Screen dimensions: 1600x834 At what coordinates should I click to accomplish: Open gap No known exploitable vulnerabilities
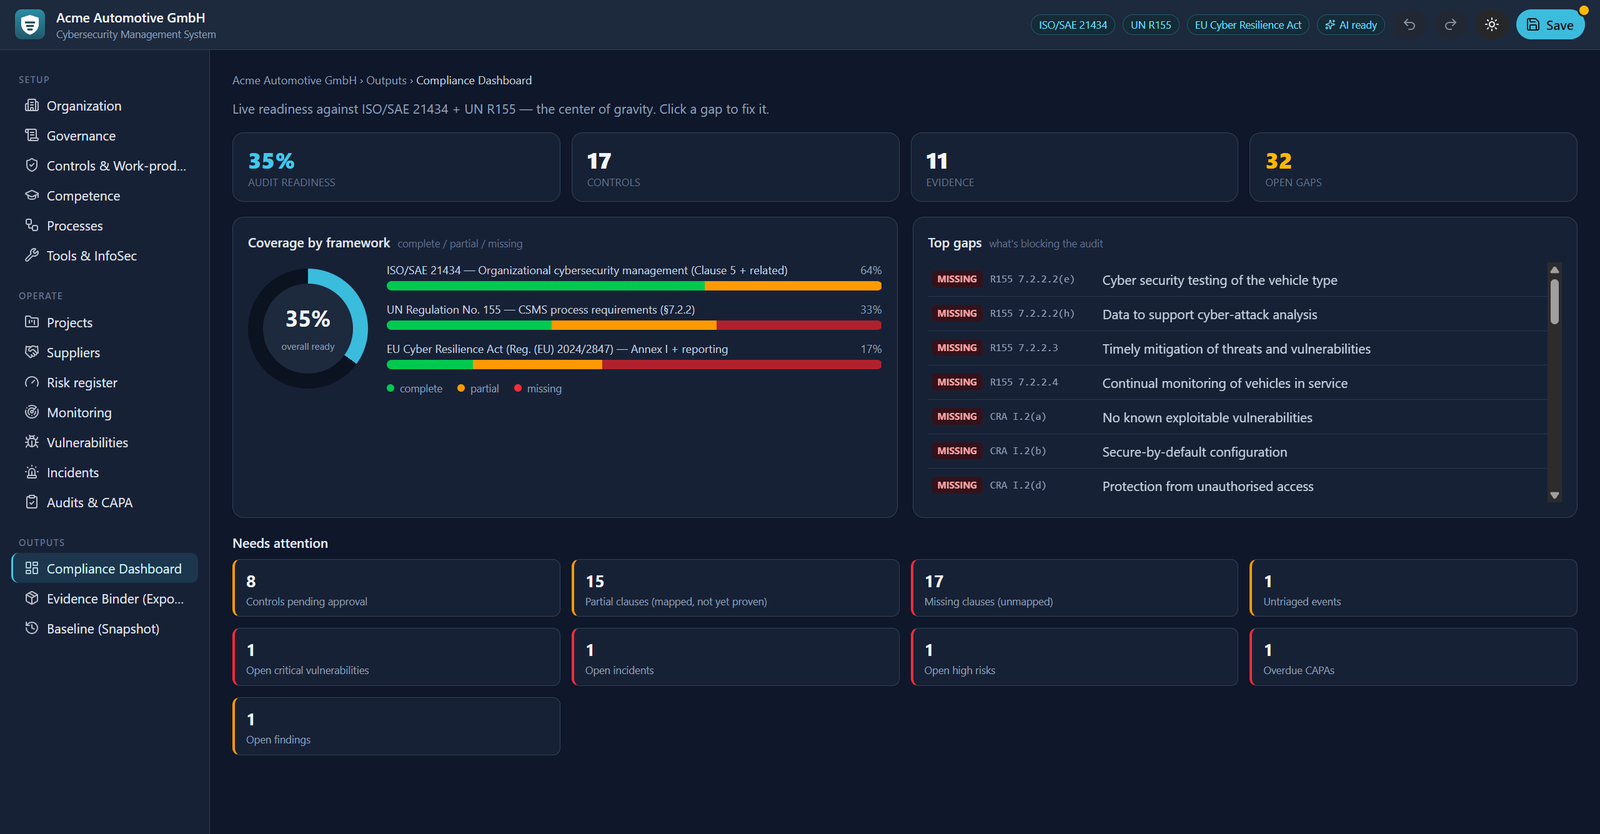[x=1237, y=417]
